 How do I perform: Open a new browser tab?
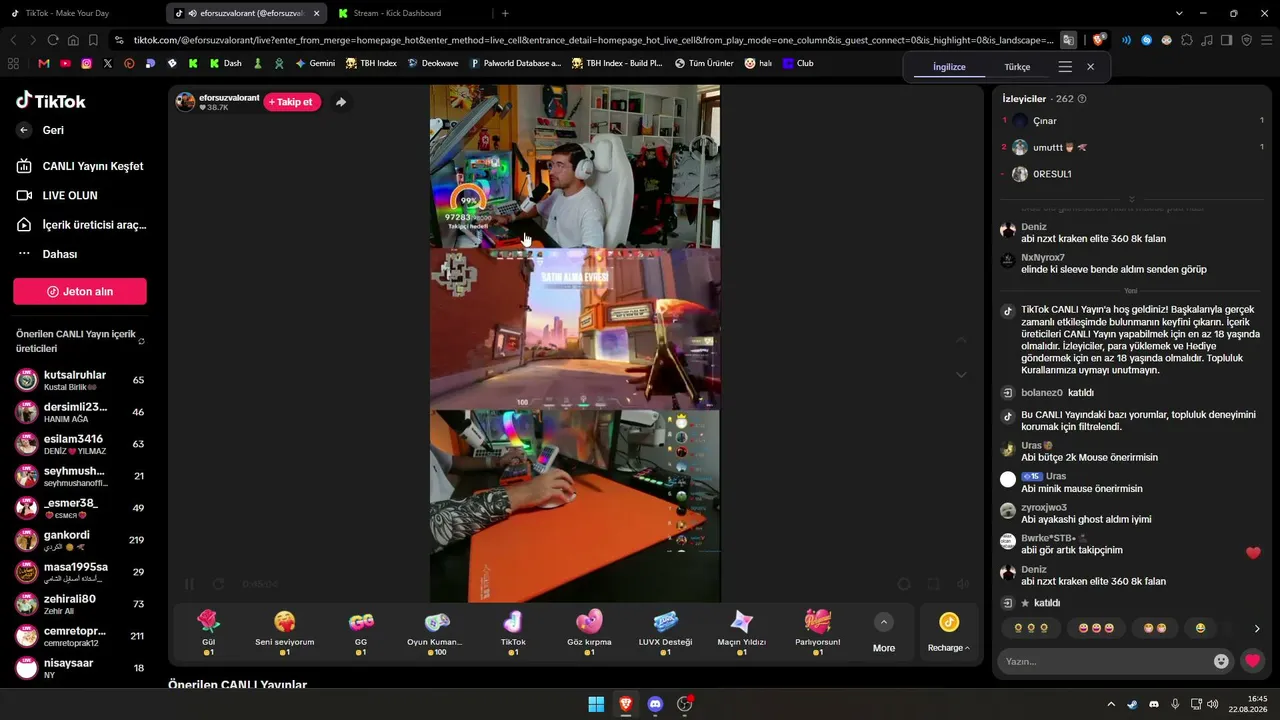505,13
